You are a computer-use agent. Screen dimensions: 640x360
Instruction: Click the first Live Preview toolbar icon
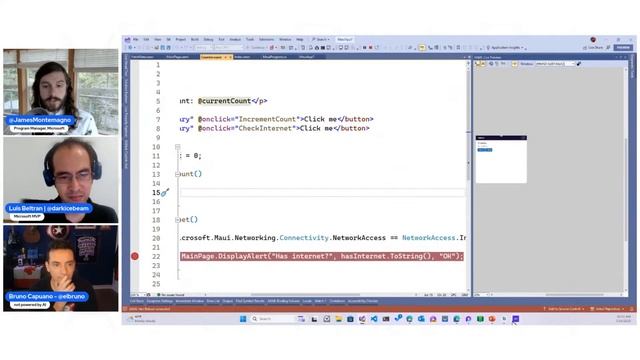[x=478, y=64]
